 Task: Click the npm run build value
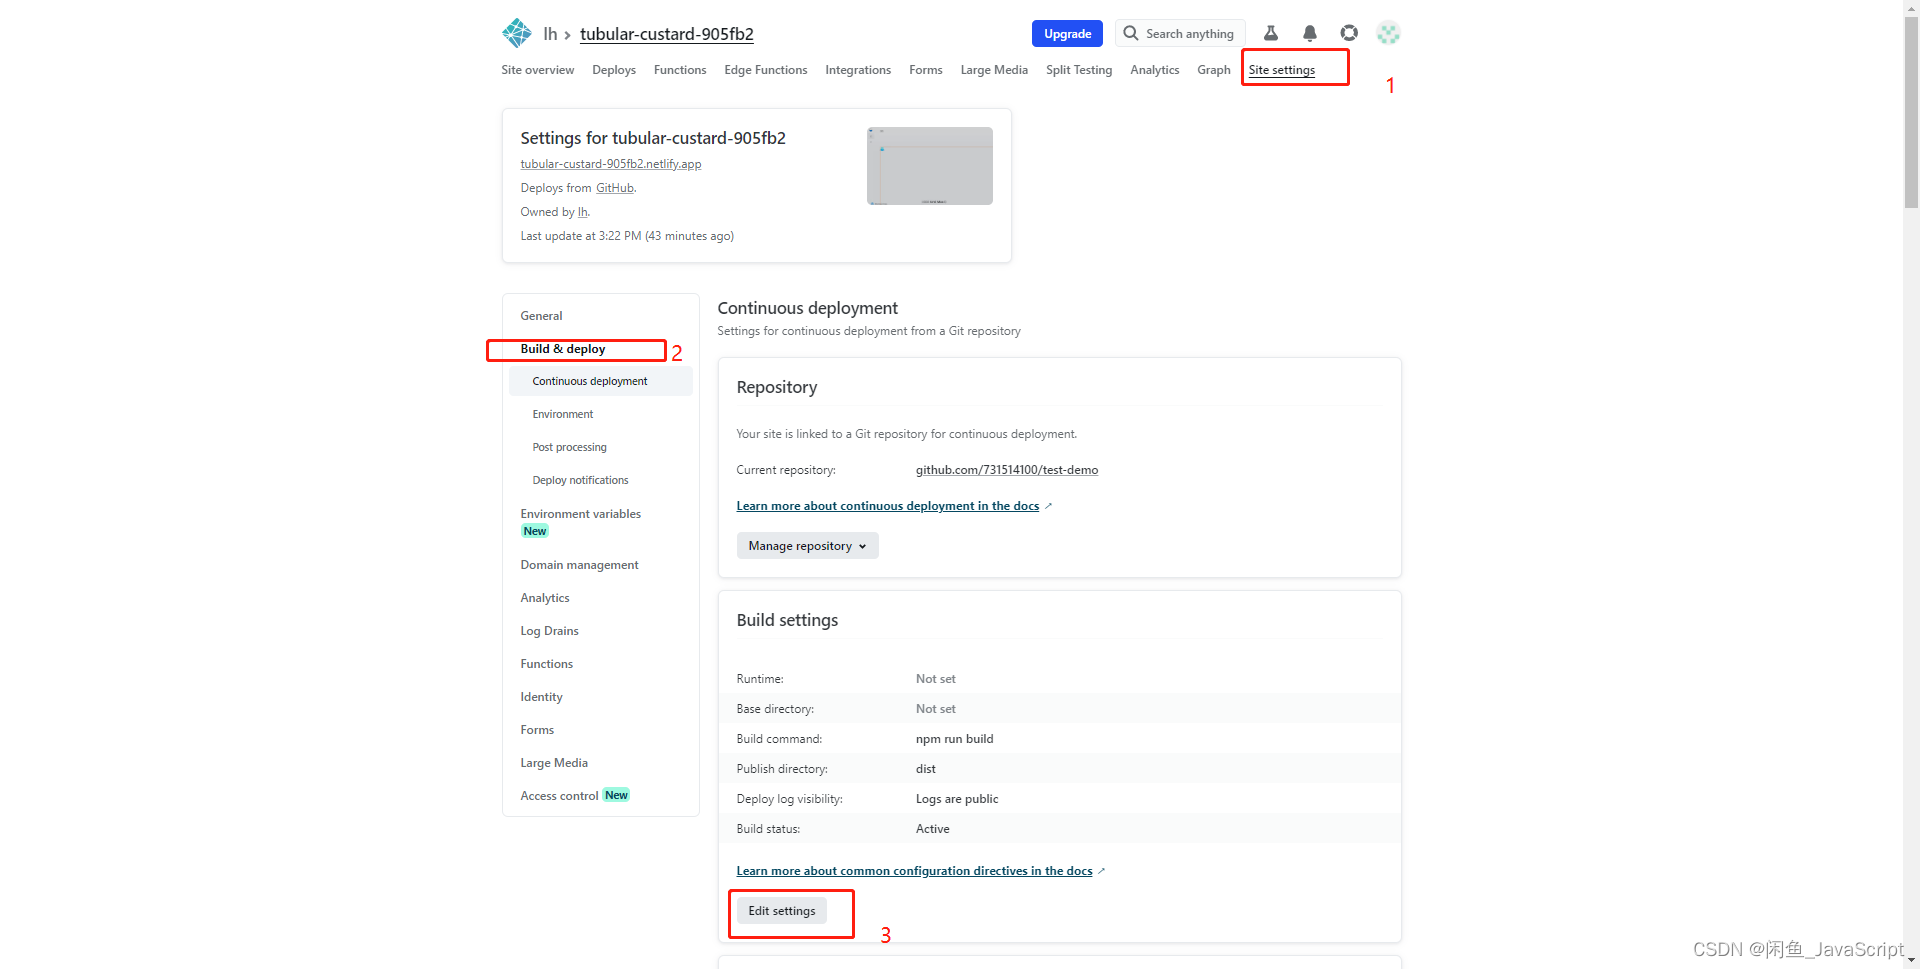tap(955, 739)
